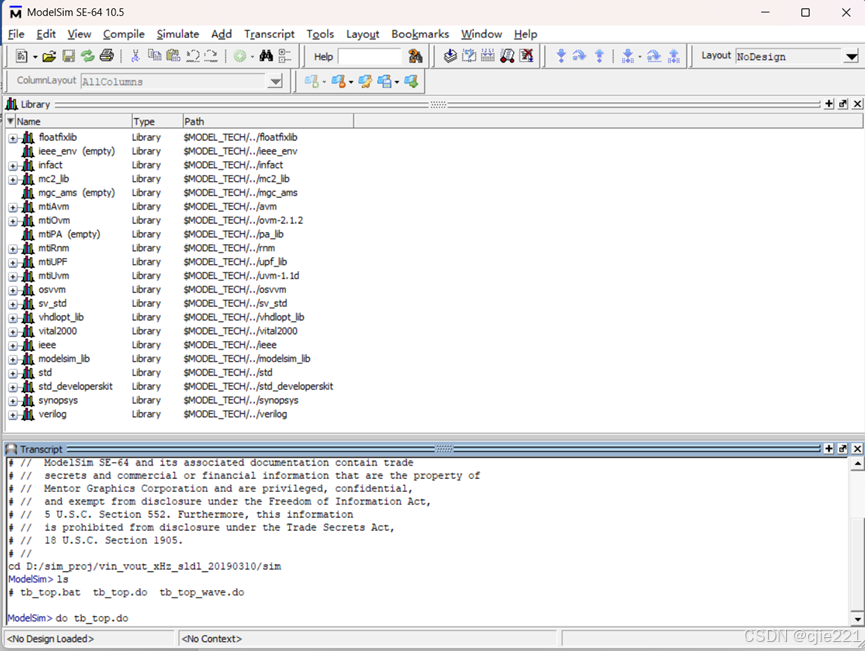Click the Step Over curved-arrow icon

click(x=579, y=56)
